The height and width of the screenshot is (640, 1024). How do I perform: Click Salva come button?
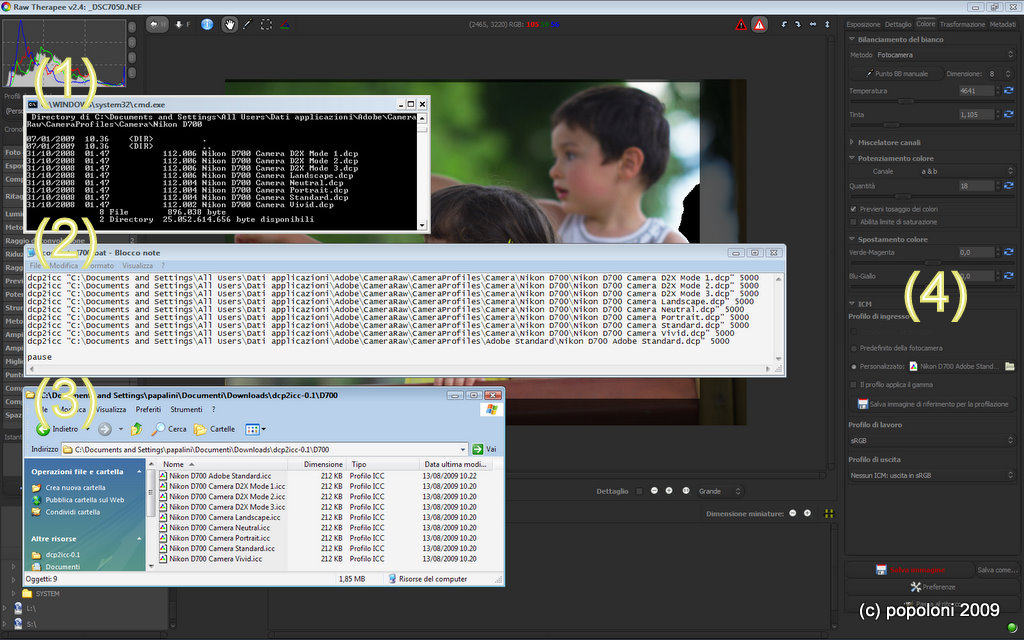coord(997,570)
